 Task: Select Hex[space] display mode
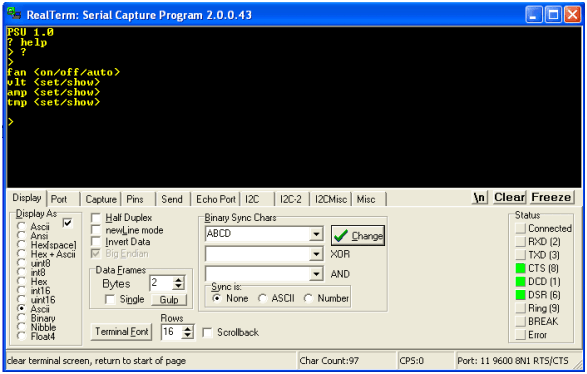click(21, 245)
